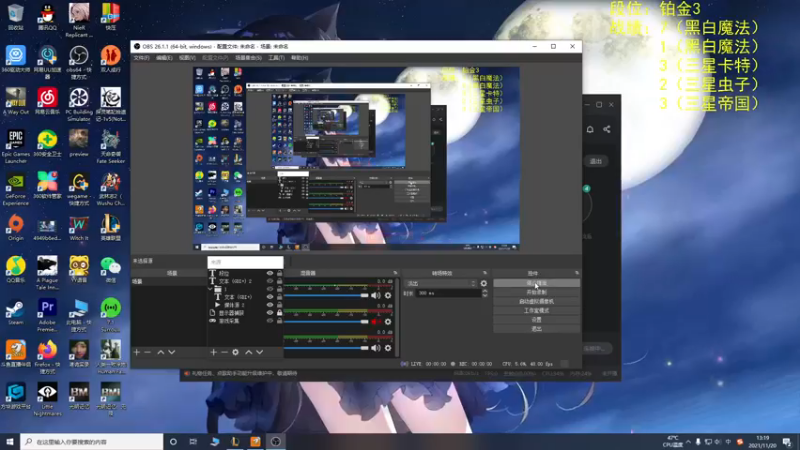Pop out the 控件 dock panel
800x450 pixels.
click(577, 273)
